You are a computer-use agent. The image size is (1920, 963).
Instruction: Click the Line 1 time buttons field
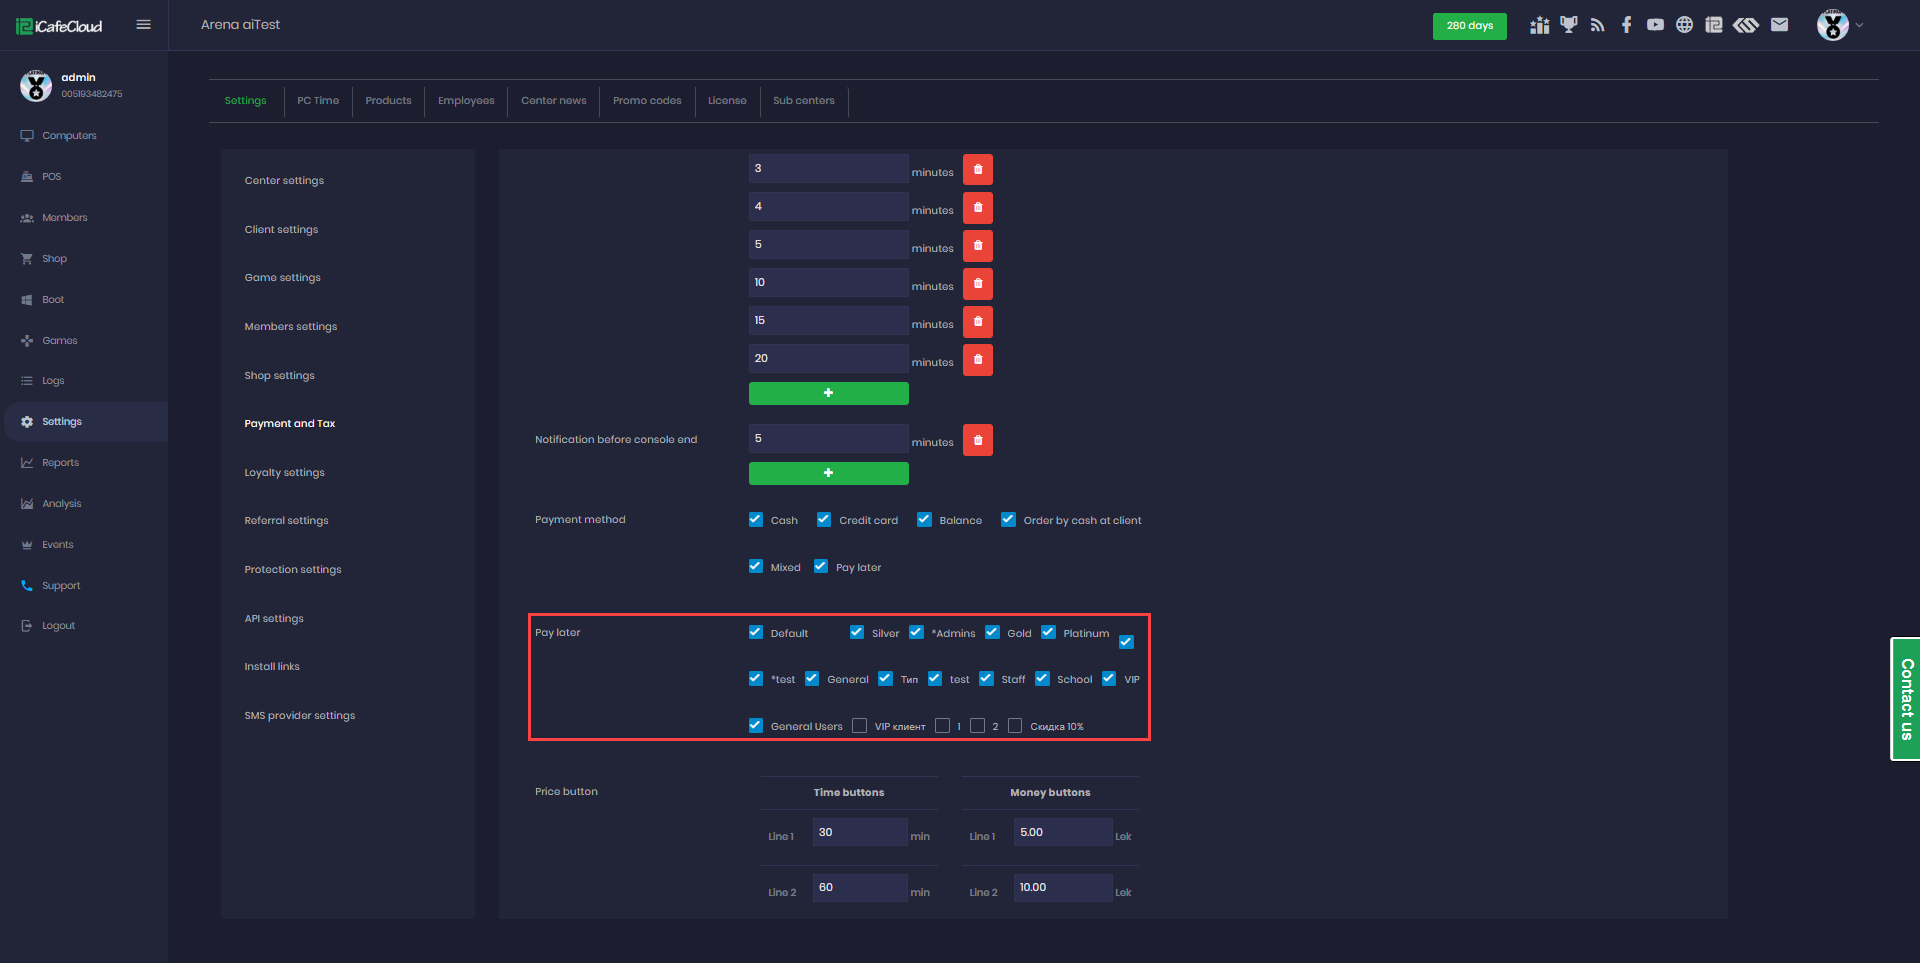pyautogui.click(x=859, y=832)
